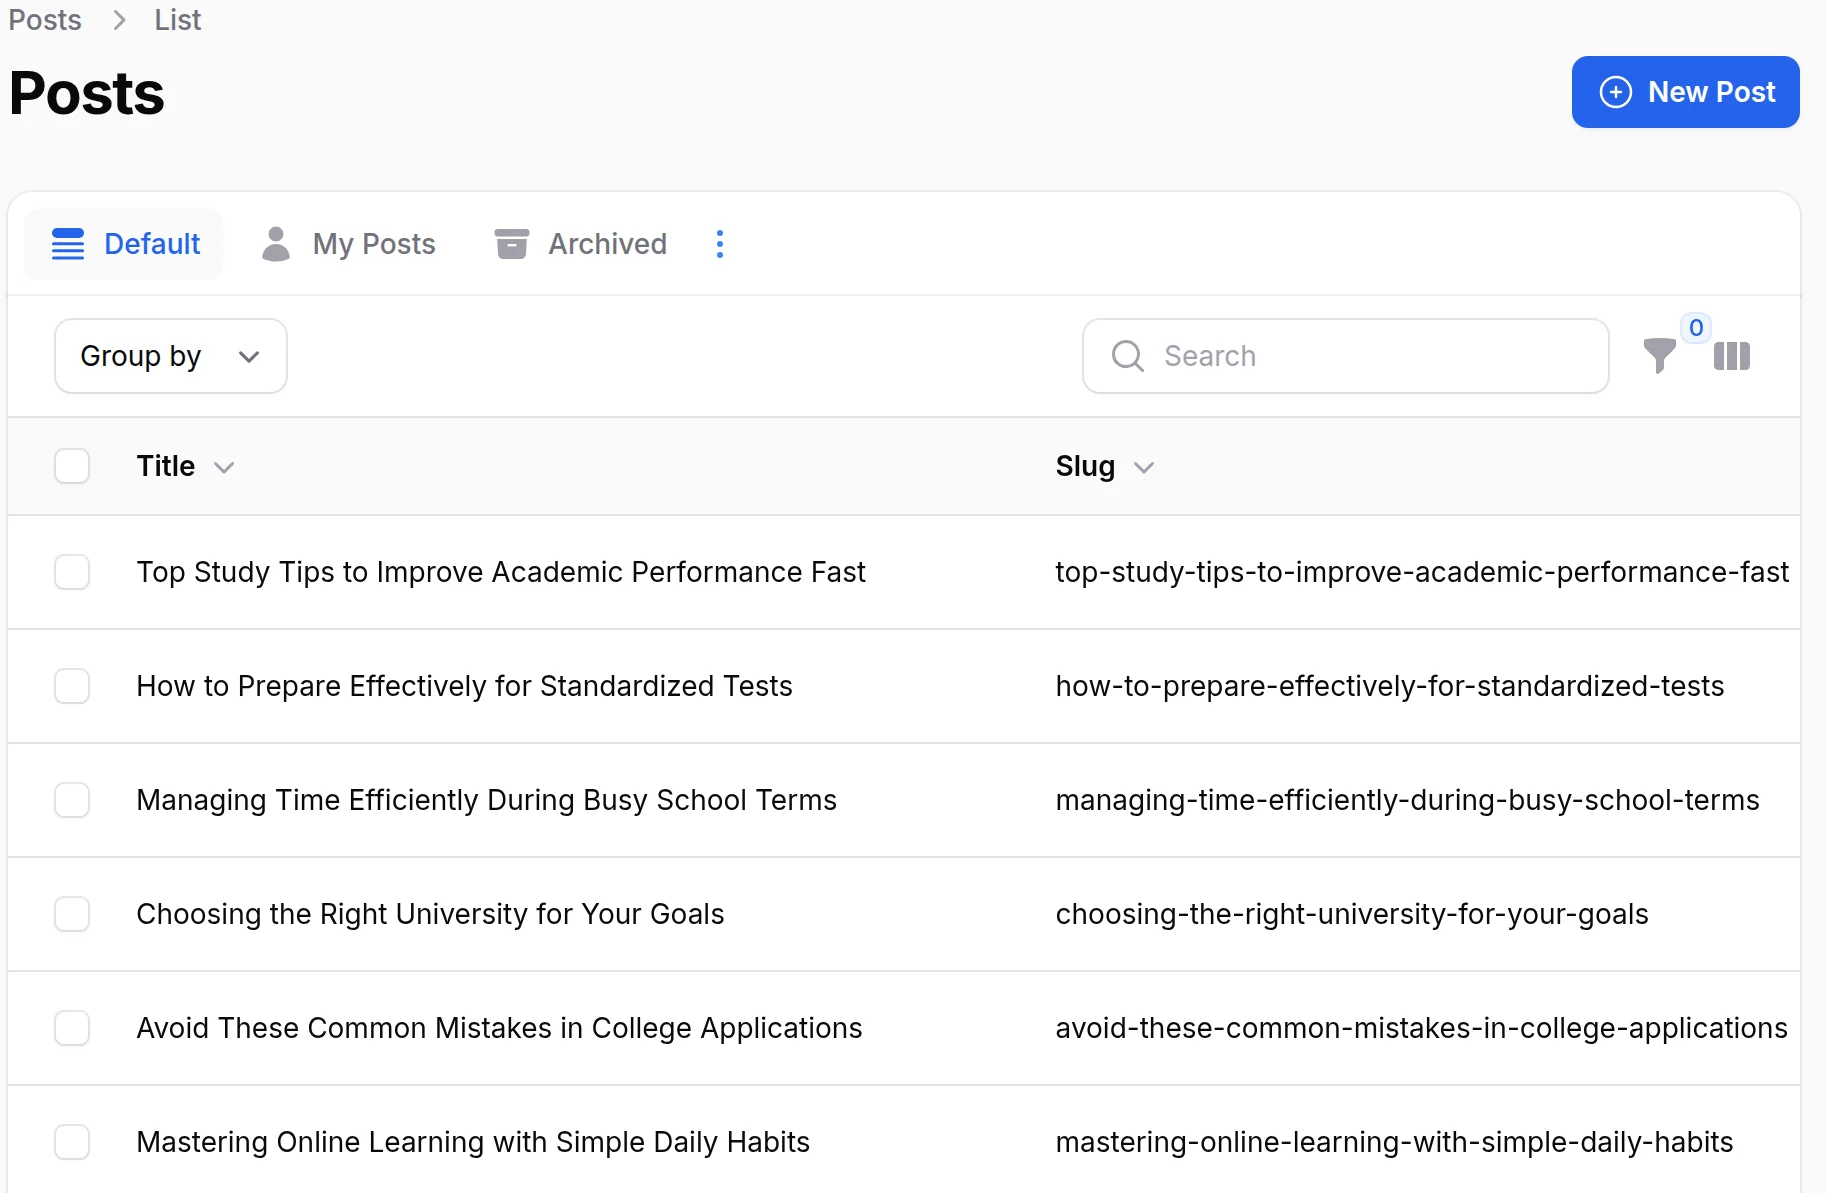The height and width of the screenshot is (1193, 1827).
Task: Open post Avoid These Common Mistakes in College Applications
Action: coord(499,1028)
